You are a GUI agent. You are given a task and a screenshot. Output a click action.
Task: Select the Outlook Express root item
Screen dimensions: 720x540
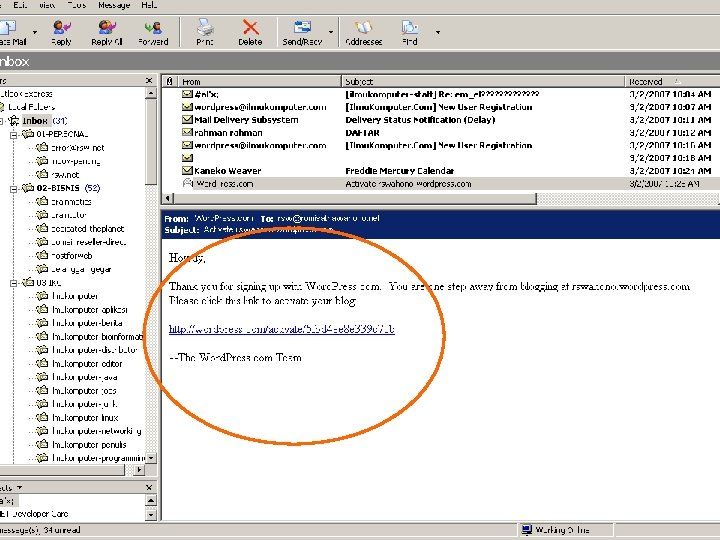(x=27, y=94)
